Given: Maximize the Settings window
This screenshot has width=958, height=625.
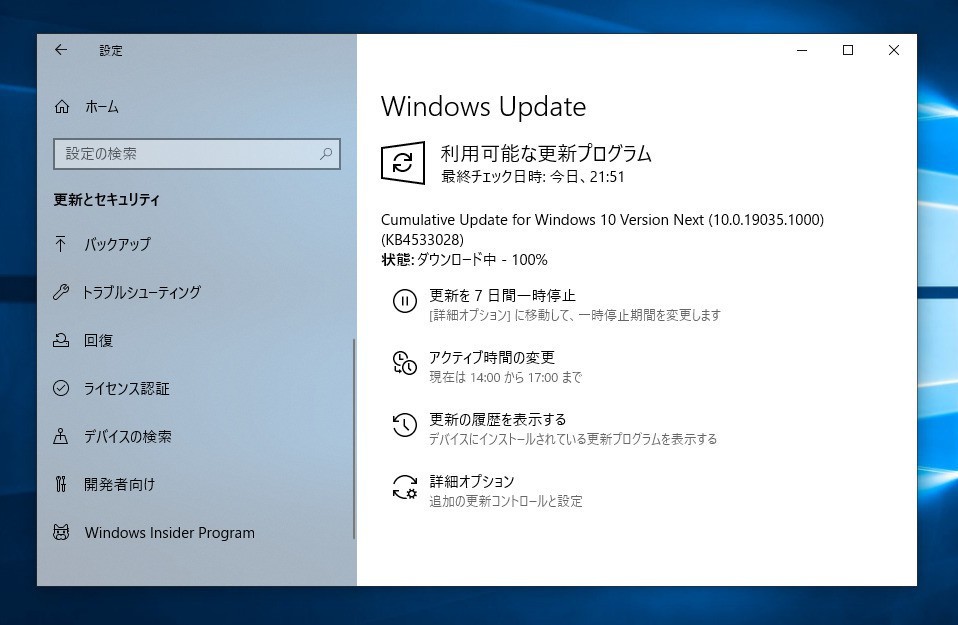Looking at the screenshot, I should [x=848, y=50].
